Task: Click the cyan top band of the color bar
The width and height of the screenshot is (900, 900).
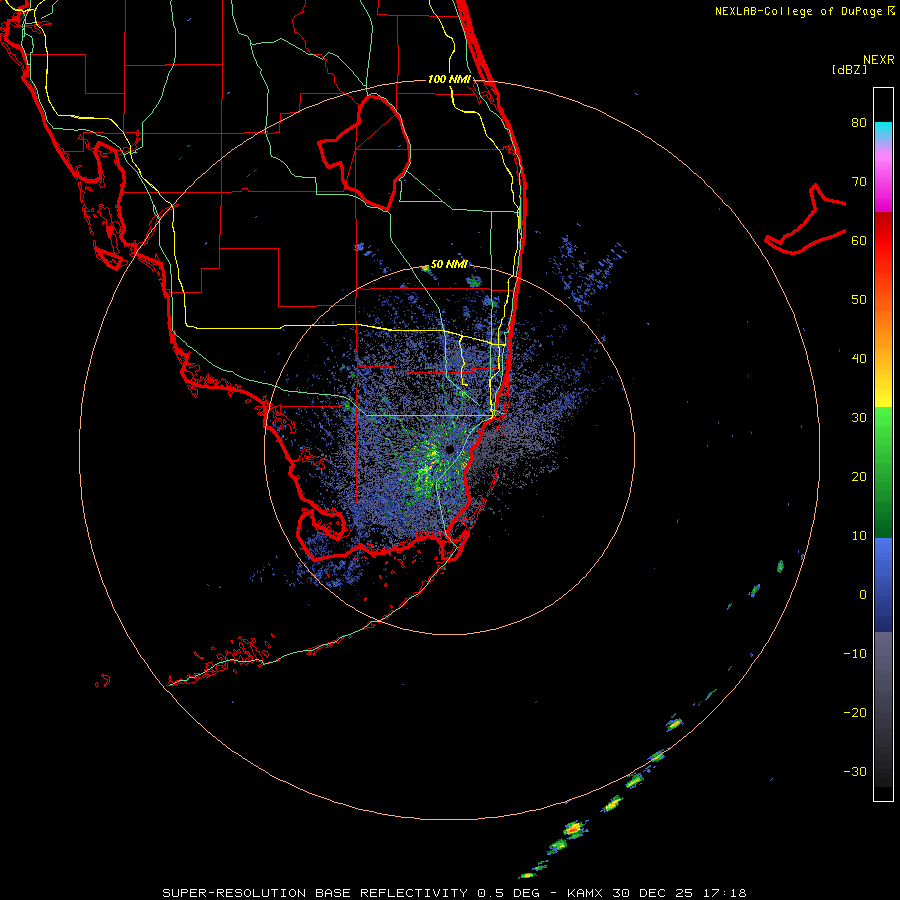Action: point(883,131)
